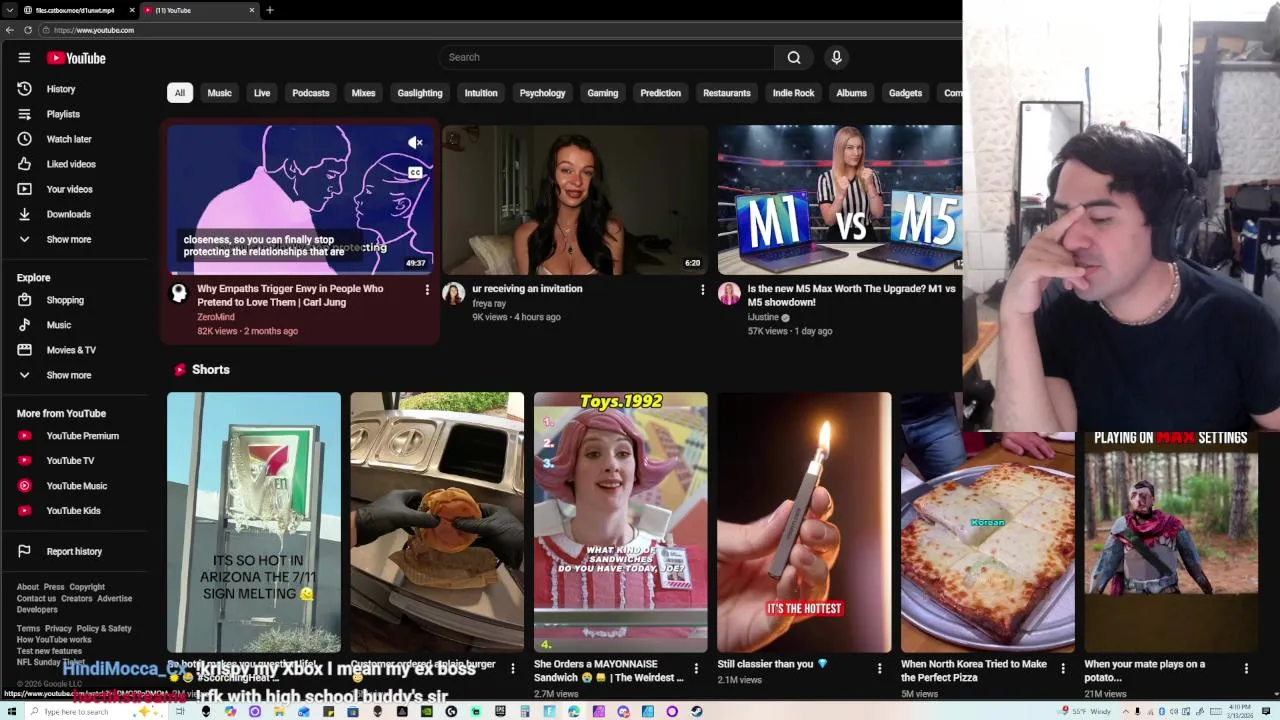
Task: Click Policy & Safety footer link
Action: (104, 629)
